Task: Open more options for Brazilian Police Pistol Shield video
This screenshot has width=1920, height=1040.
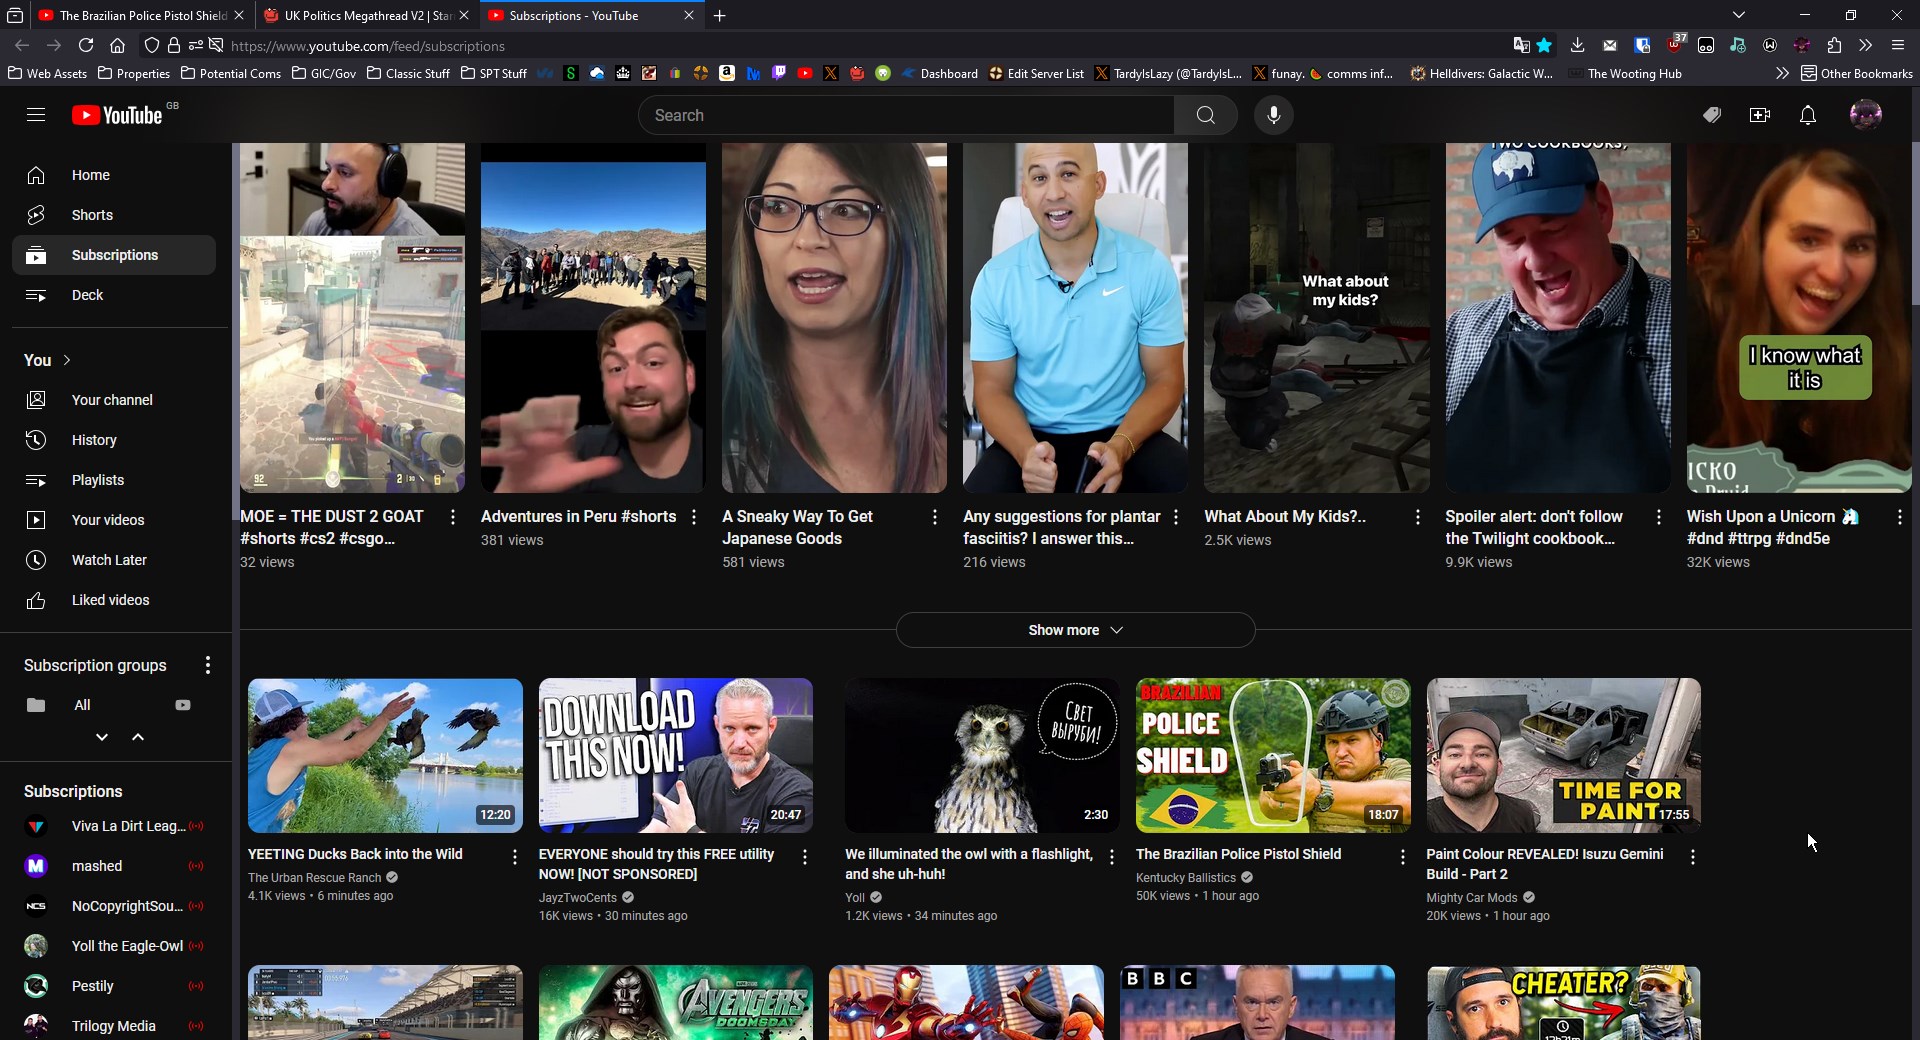Action: tap(1402, 857)
